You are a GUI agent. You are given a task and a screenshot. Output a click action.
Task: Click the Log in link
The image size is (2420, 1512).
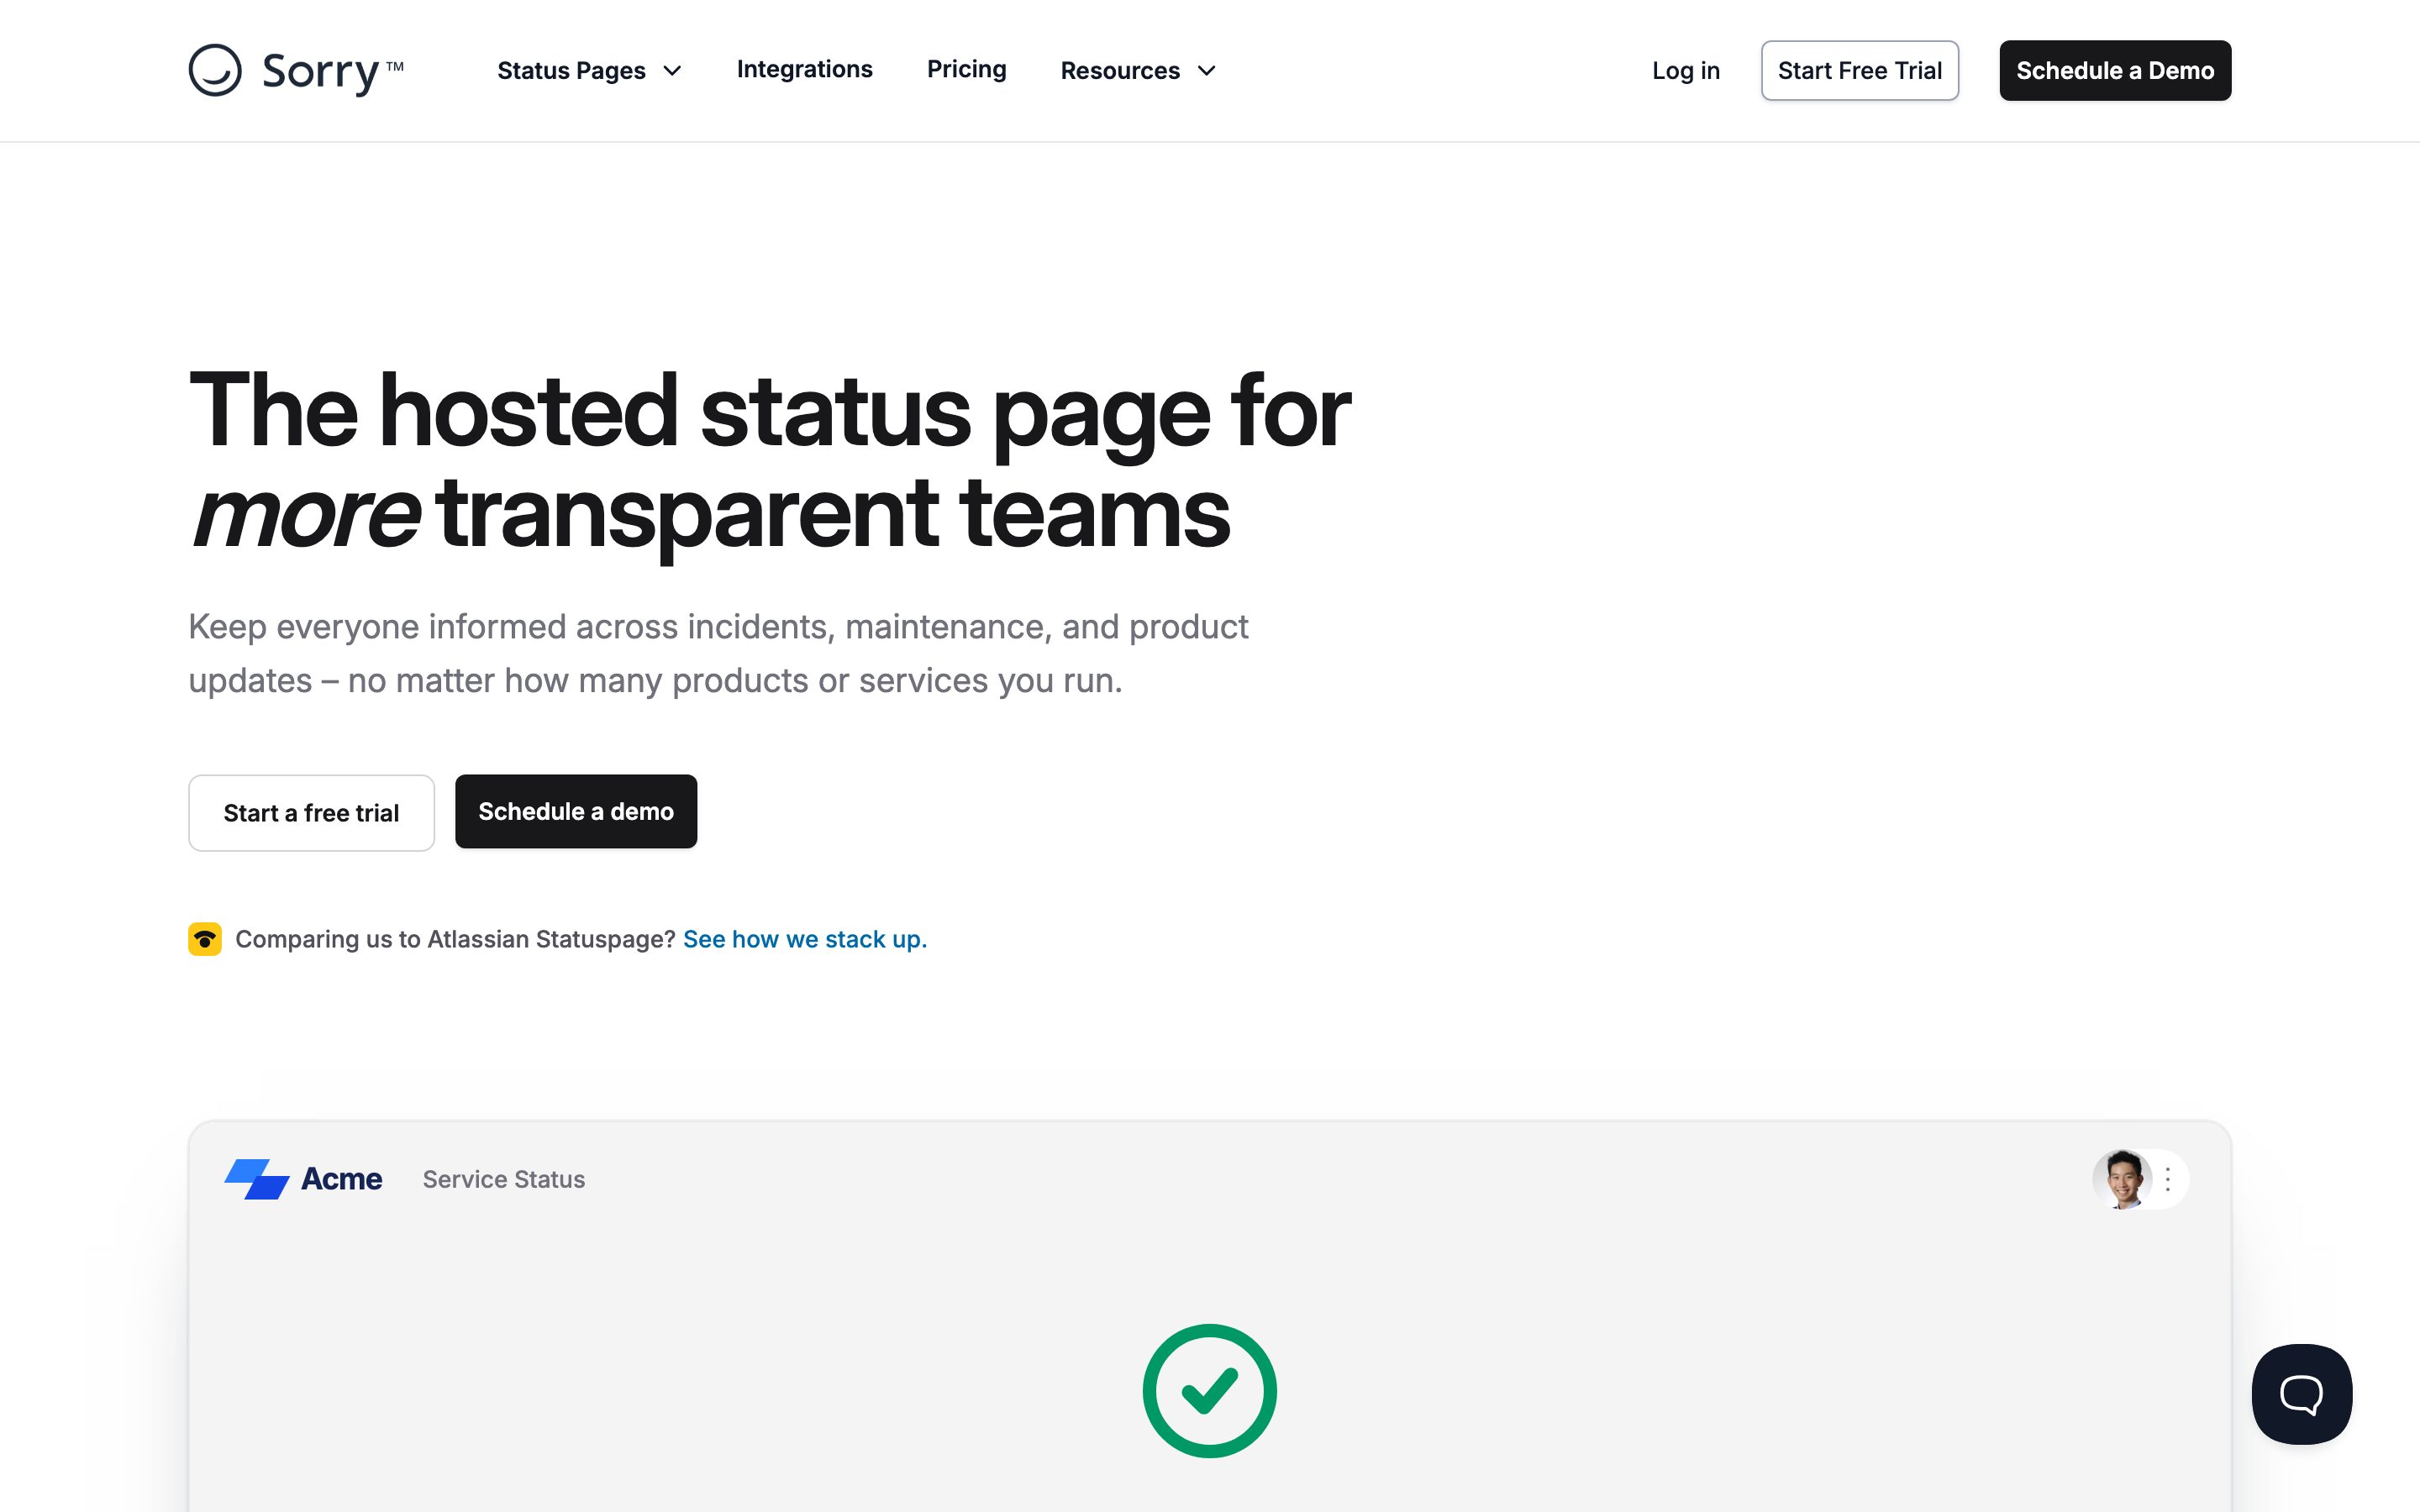pos(1685,71)
